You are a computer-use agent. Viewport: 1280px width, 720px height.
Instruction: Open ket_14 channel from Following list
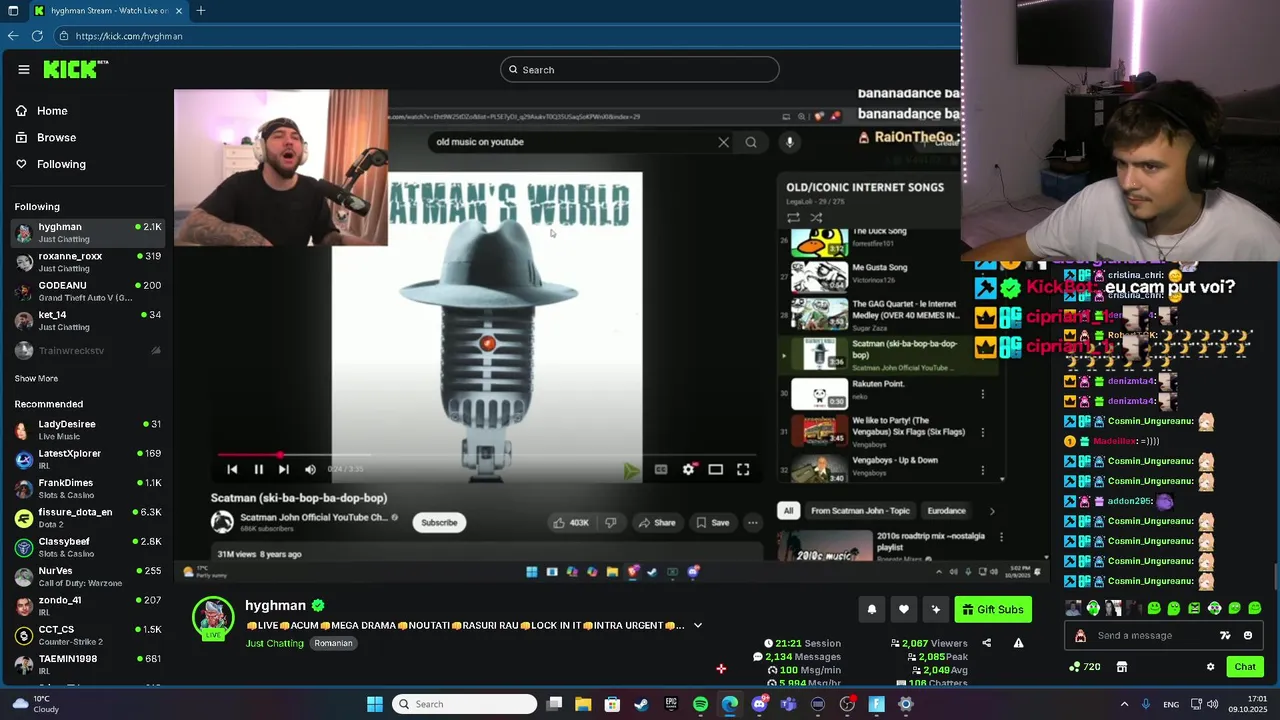[x=88, y=321]
